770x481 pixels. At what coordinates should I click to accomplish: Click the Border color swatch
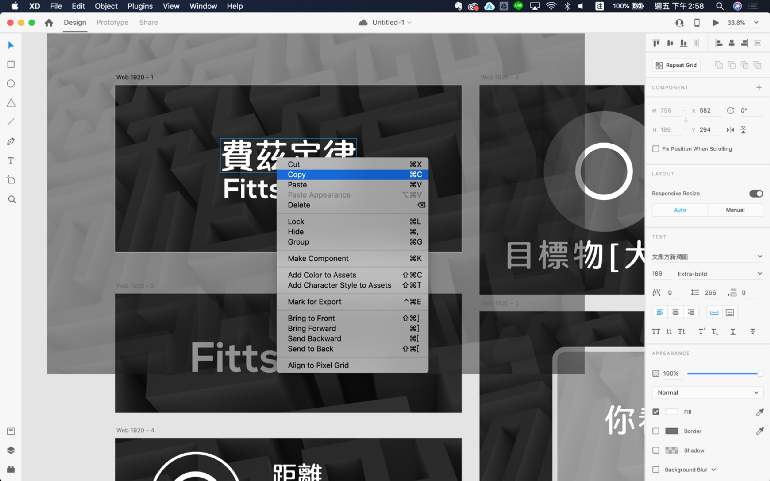click(x=671, y=431)
